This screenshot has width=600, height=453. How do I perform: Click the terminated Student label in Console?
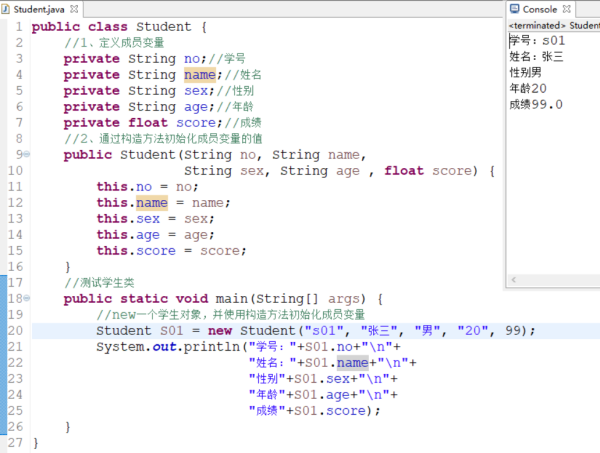[553, 24]
